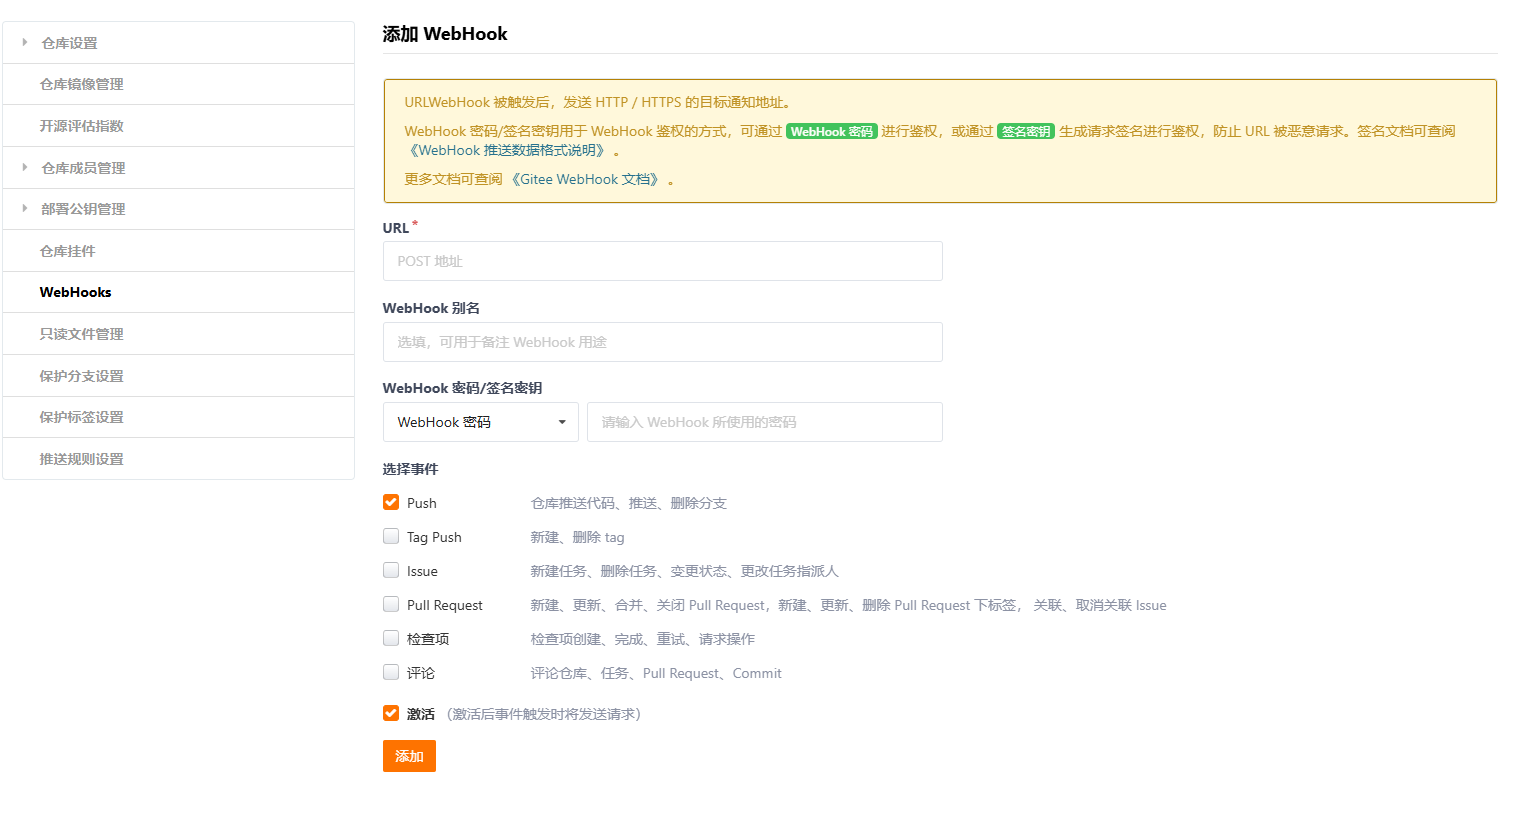This screenshot has width=1537, height=816.
Task: Enable the 检查项 event checkbox
Action: point(391,638)
